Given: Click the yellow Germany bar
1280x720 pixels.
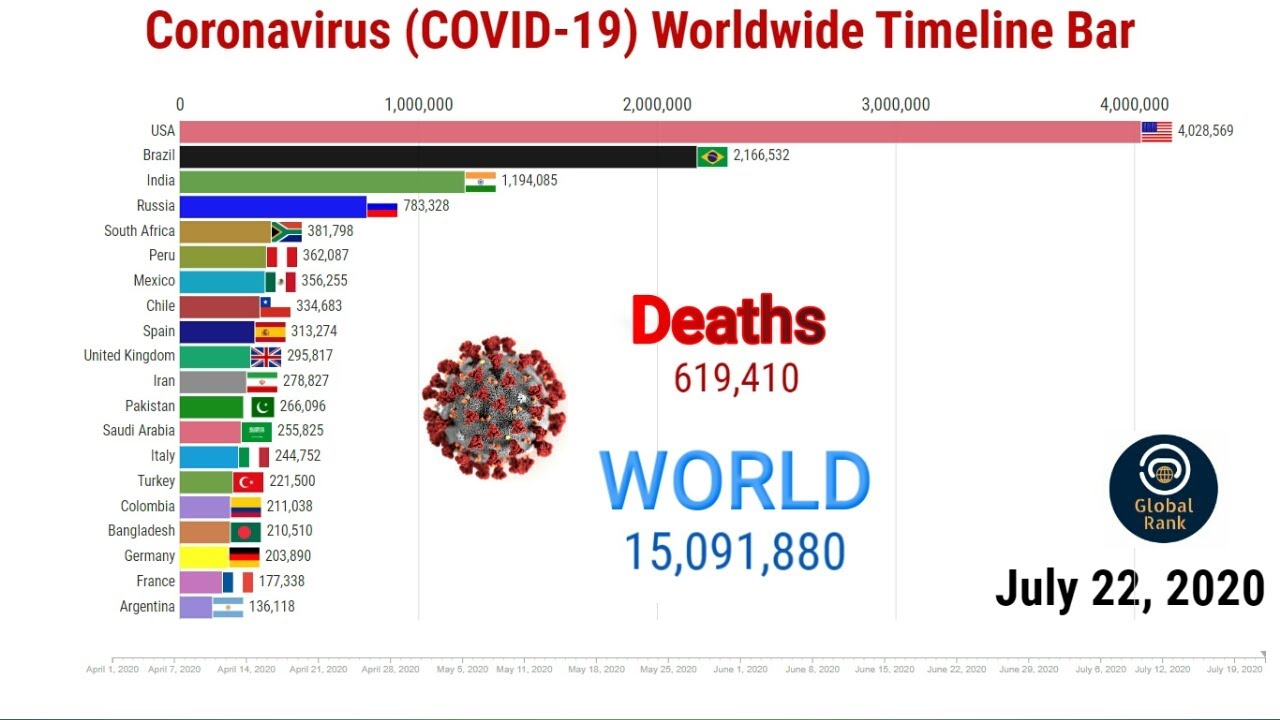Looking at the screenshot, I should (x=204, y=556).
